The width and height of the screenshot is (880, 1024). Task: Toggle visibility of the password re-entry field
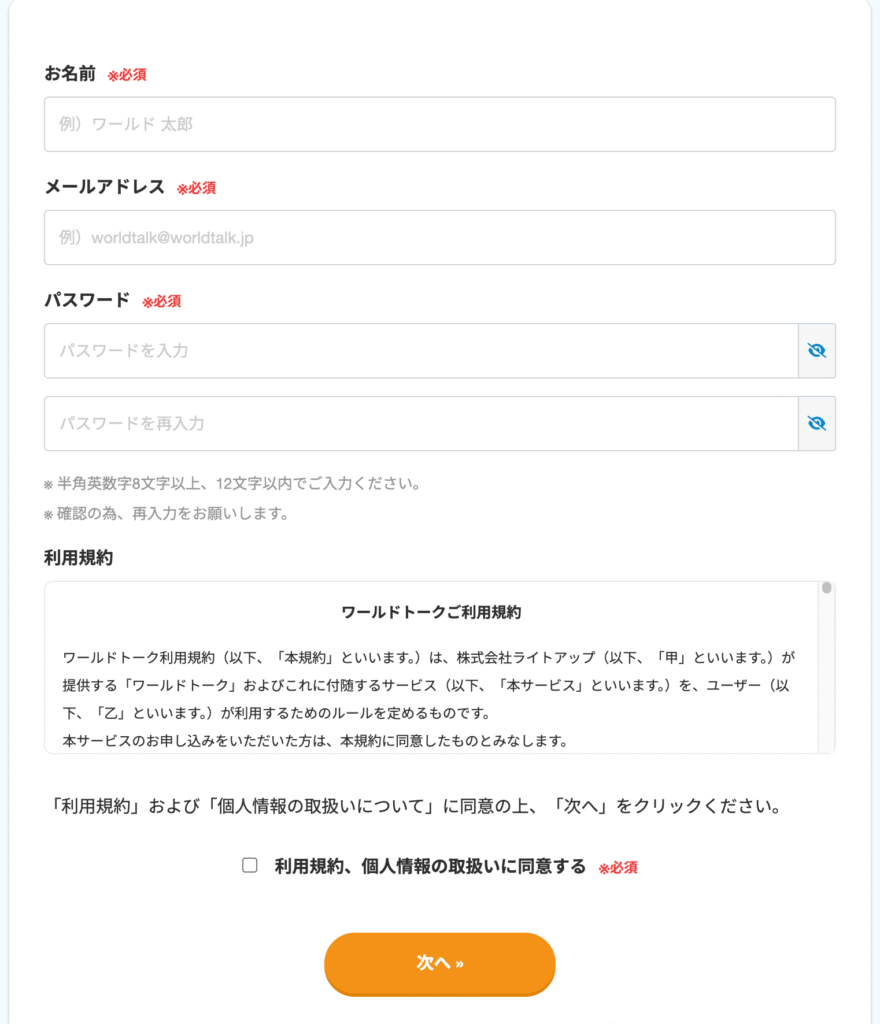click(x=817, y=423)
